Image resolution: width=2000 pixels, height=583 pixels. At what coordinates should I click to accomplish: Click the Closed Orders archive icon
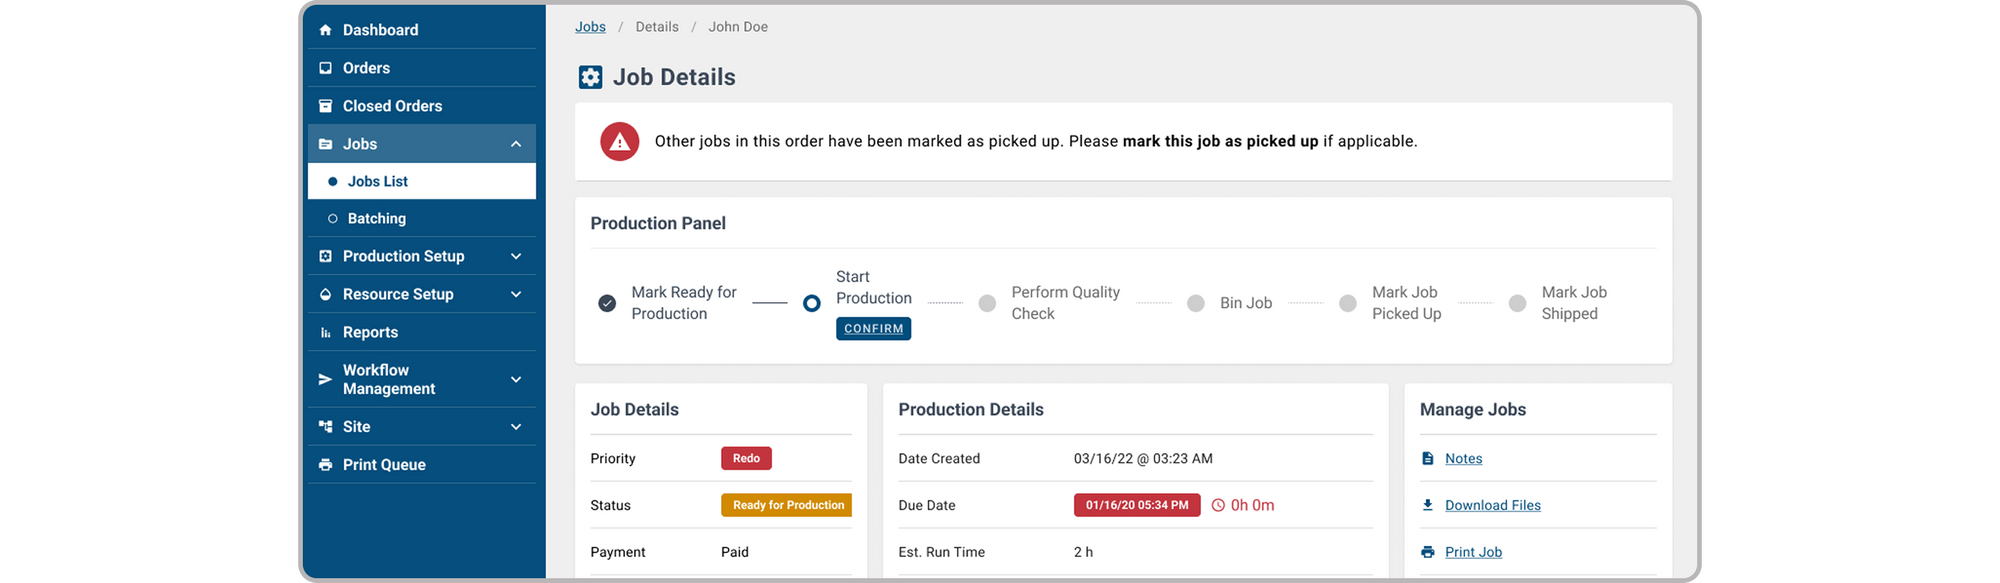(x=325, y=106)
